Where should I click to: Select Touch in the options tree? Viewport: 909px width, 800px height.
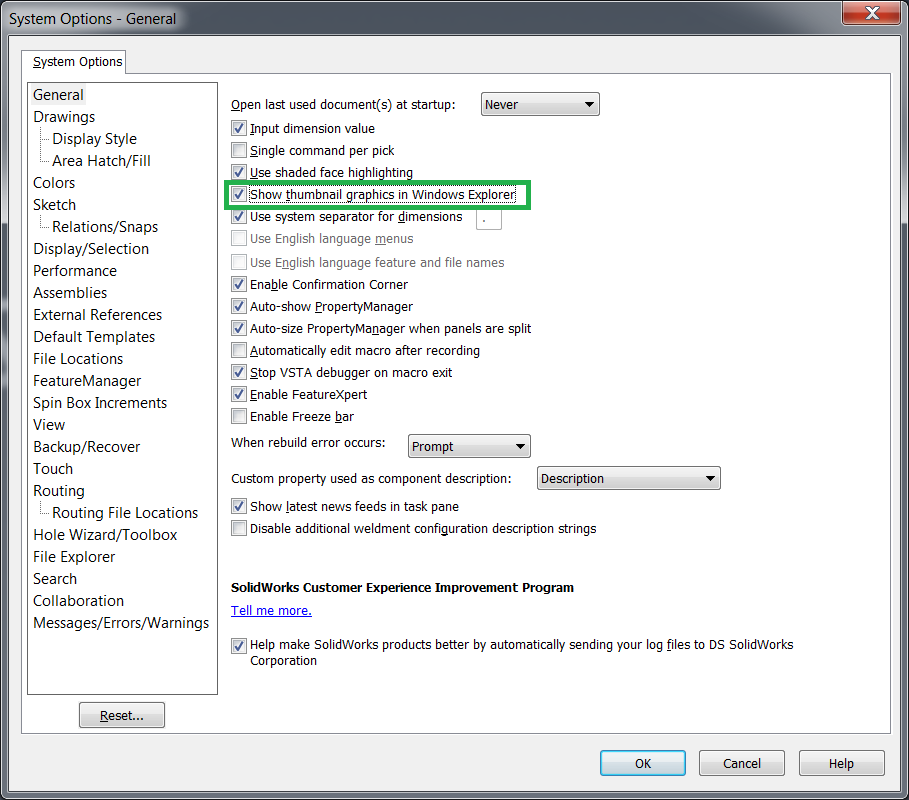[53, 469]
